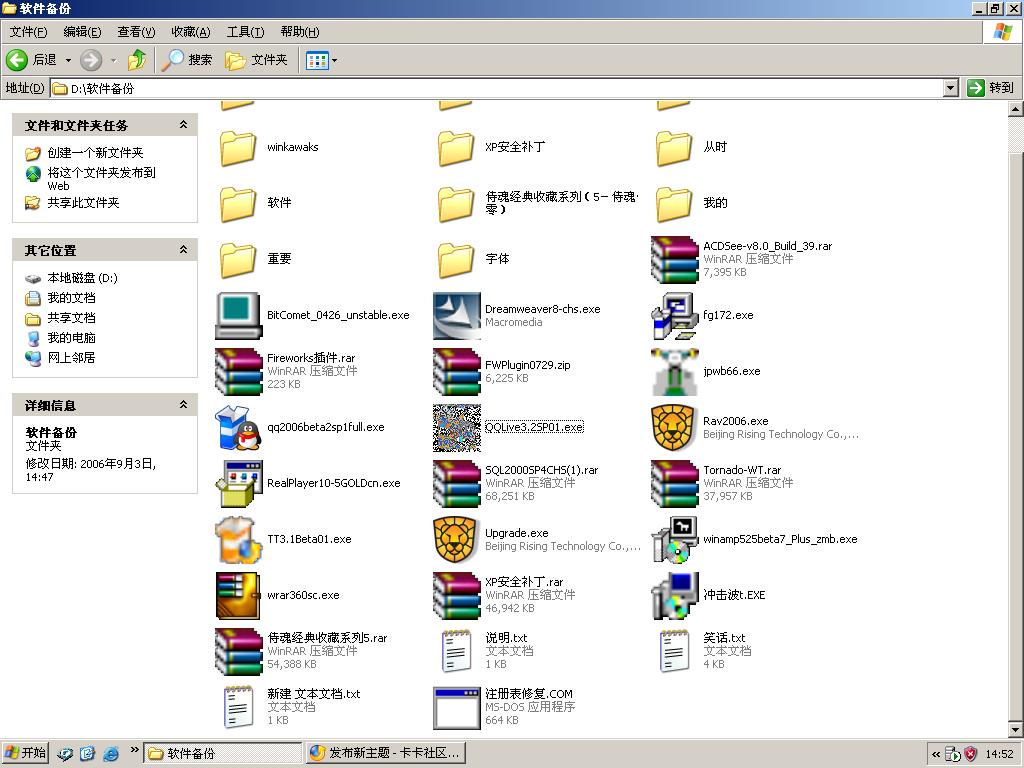Click the BitComet_0426_unstable.exe icon
Viewport: 1024px width, 768px height.
(238, 315)
